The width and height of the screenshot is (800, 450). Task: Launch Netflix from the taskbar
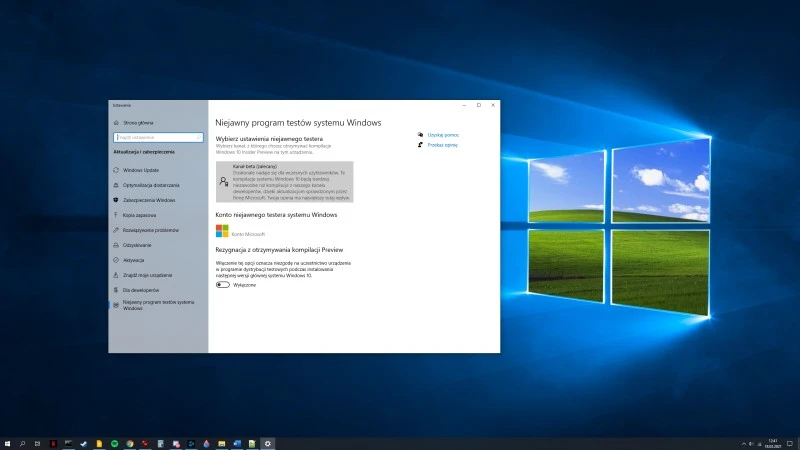pos(53,444)
